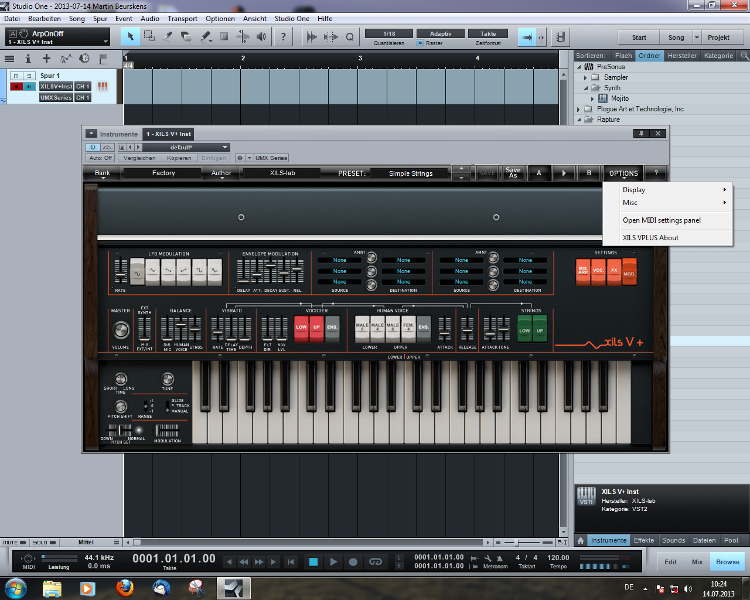The height and width of the screenshot is (600, 750).
Task: Toggle mute button on Spur 1
Action: pos(16,76)
